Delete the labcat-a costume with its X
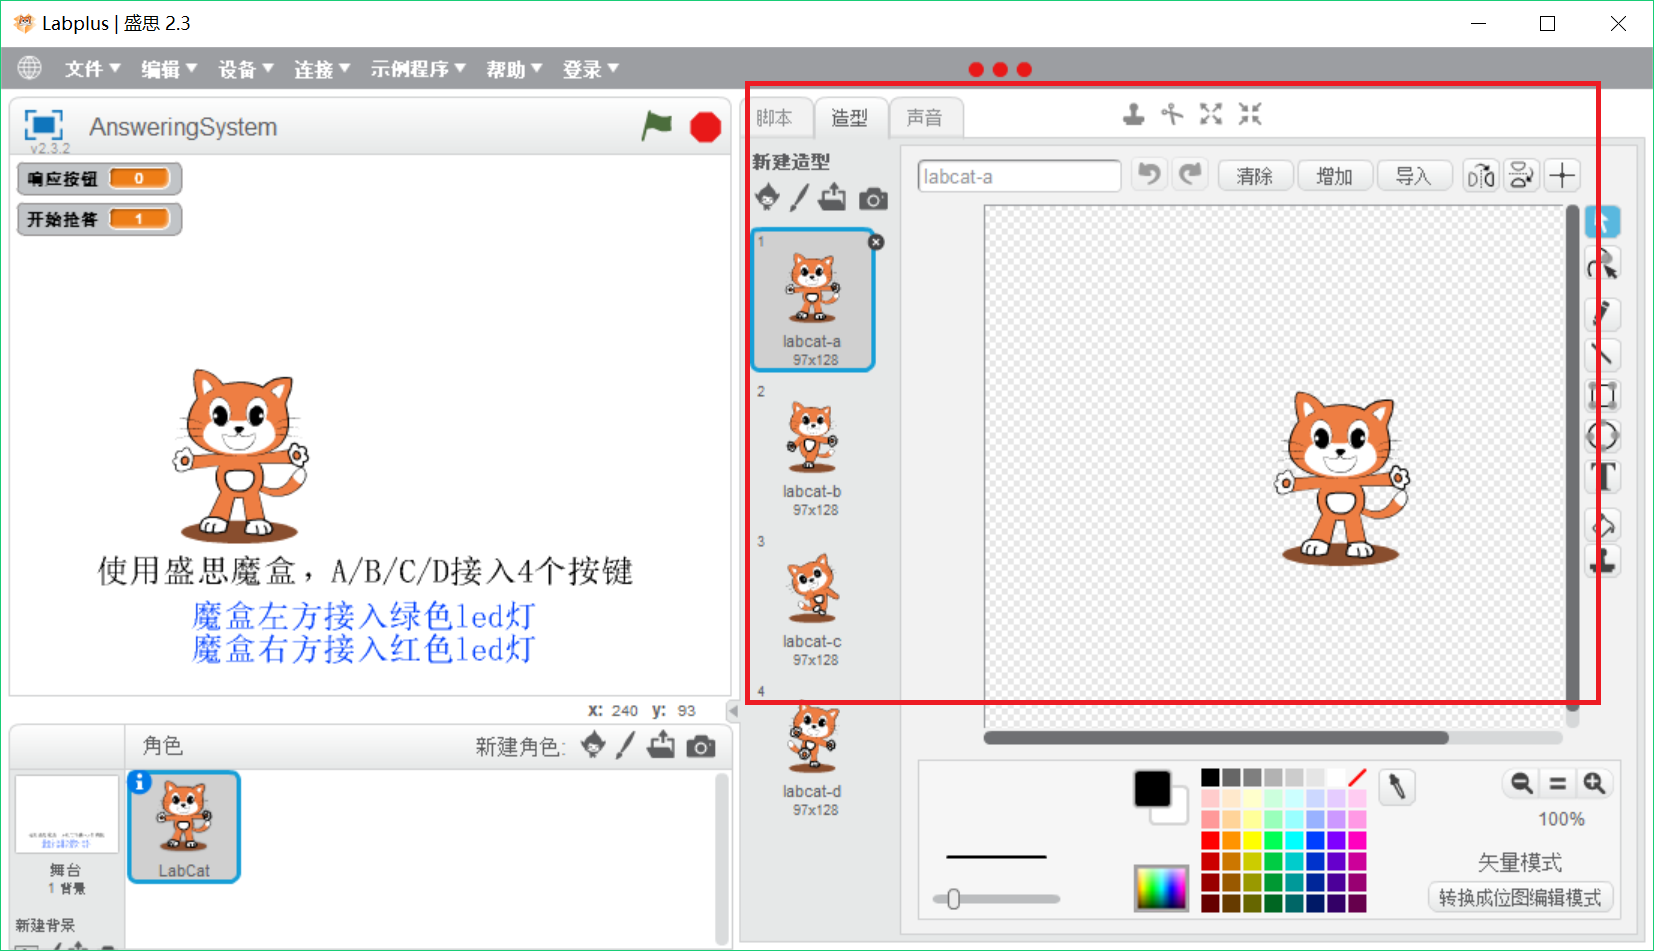This screenshot has height=951, width=1654. click(x=876, y=242)
